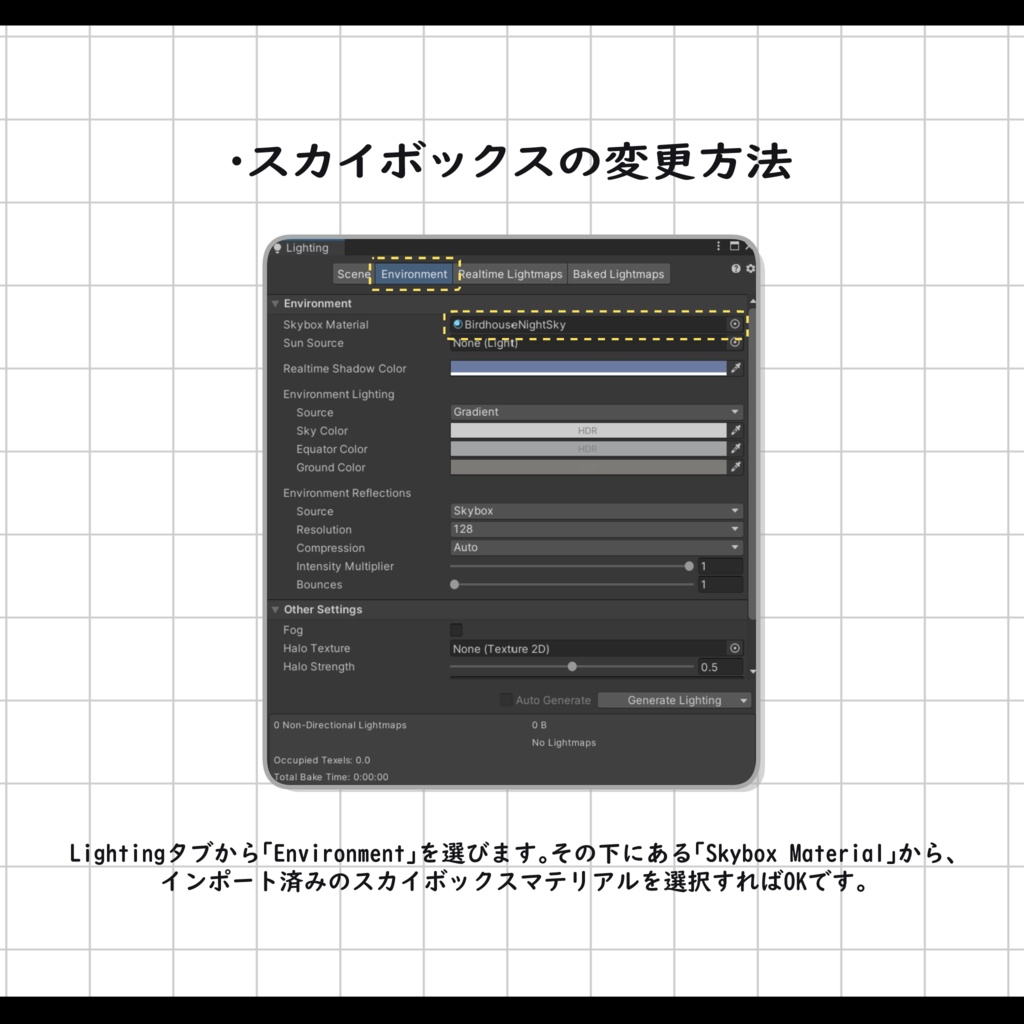This screenshot has width=1024, height=1024.
Task: Switch to the Baked Lightmaps tab
Action: pyautogui.click(x=618, y=273)
